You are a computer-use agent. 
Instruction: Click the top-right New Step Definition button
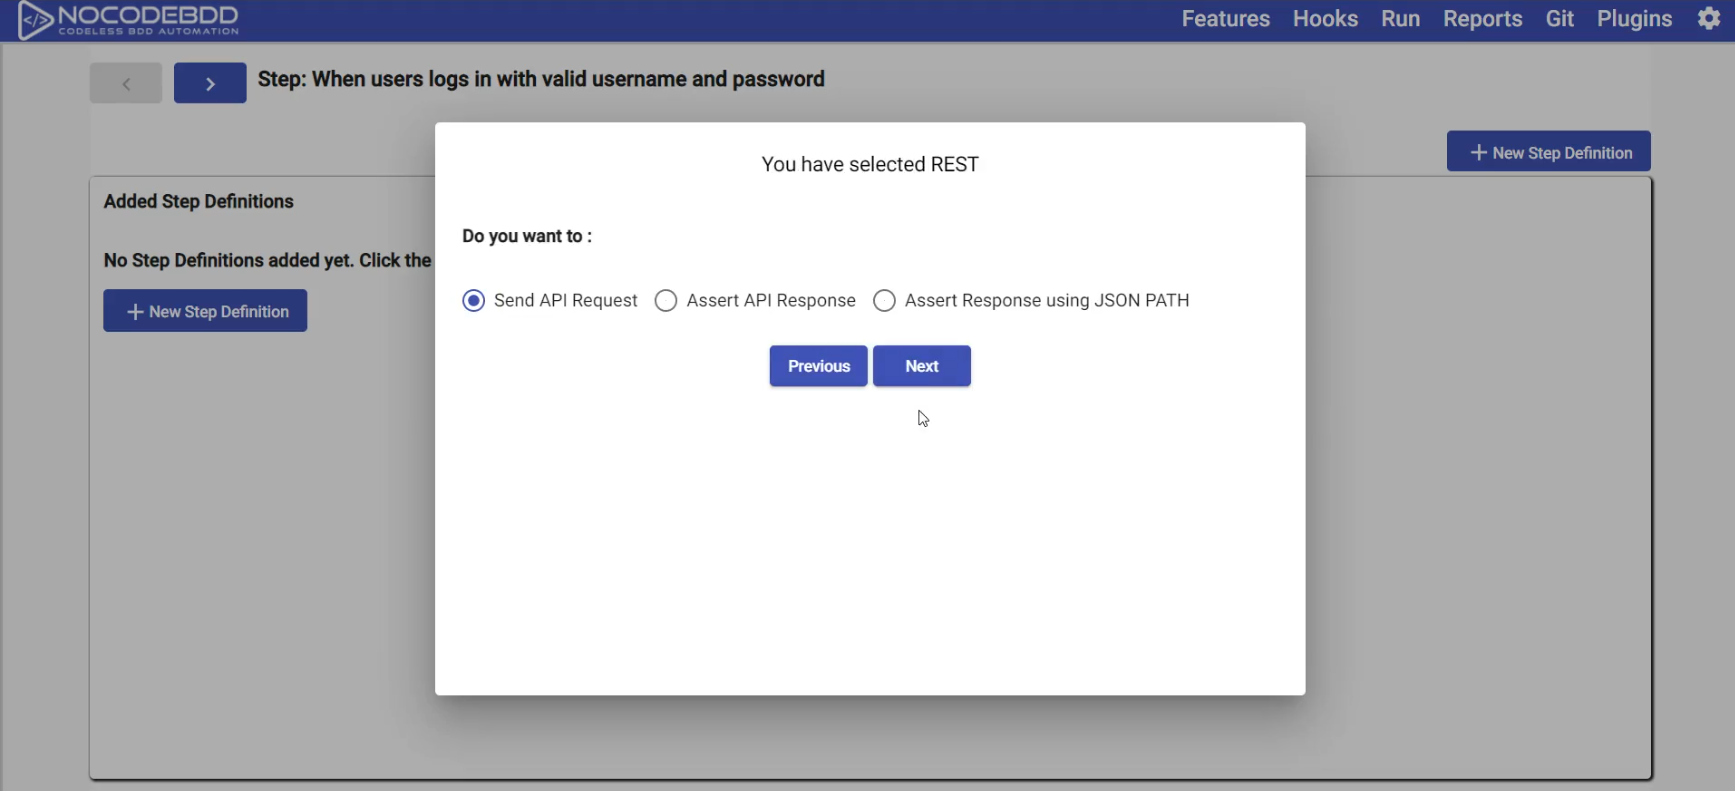click(1548, 152)
